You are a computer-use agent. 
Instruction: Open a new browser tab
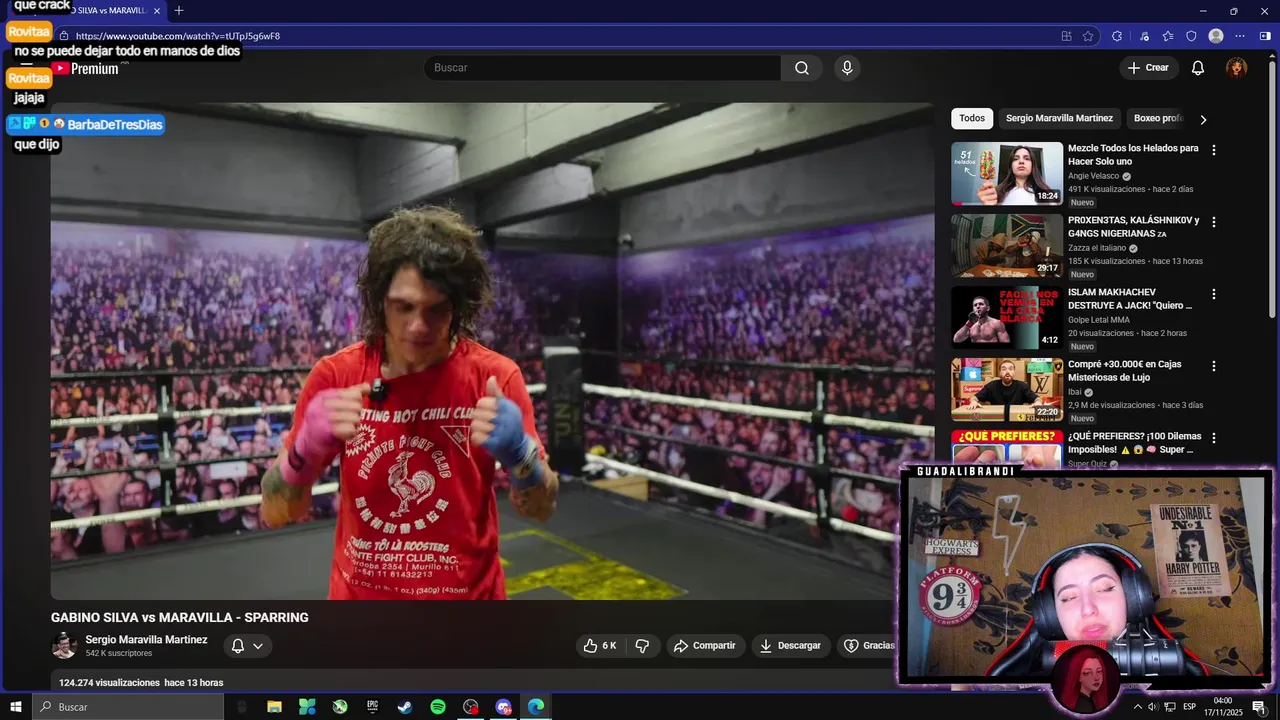pos(179,10)
